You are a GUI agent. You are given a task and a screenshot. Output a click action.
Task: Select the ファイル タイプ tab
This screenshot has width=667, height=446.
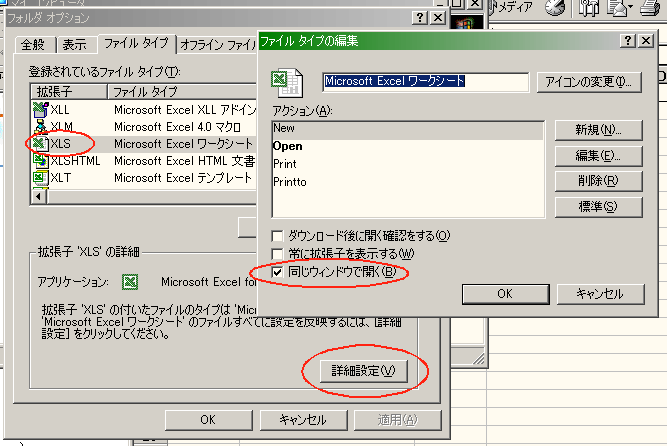coord(136,43)
